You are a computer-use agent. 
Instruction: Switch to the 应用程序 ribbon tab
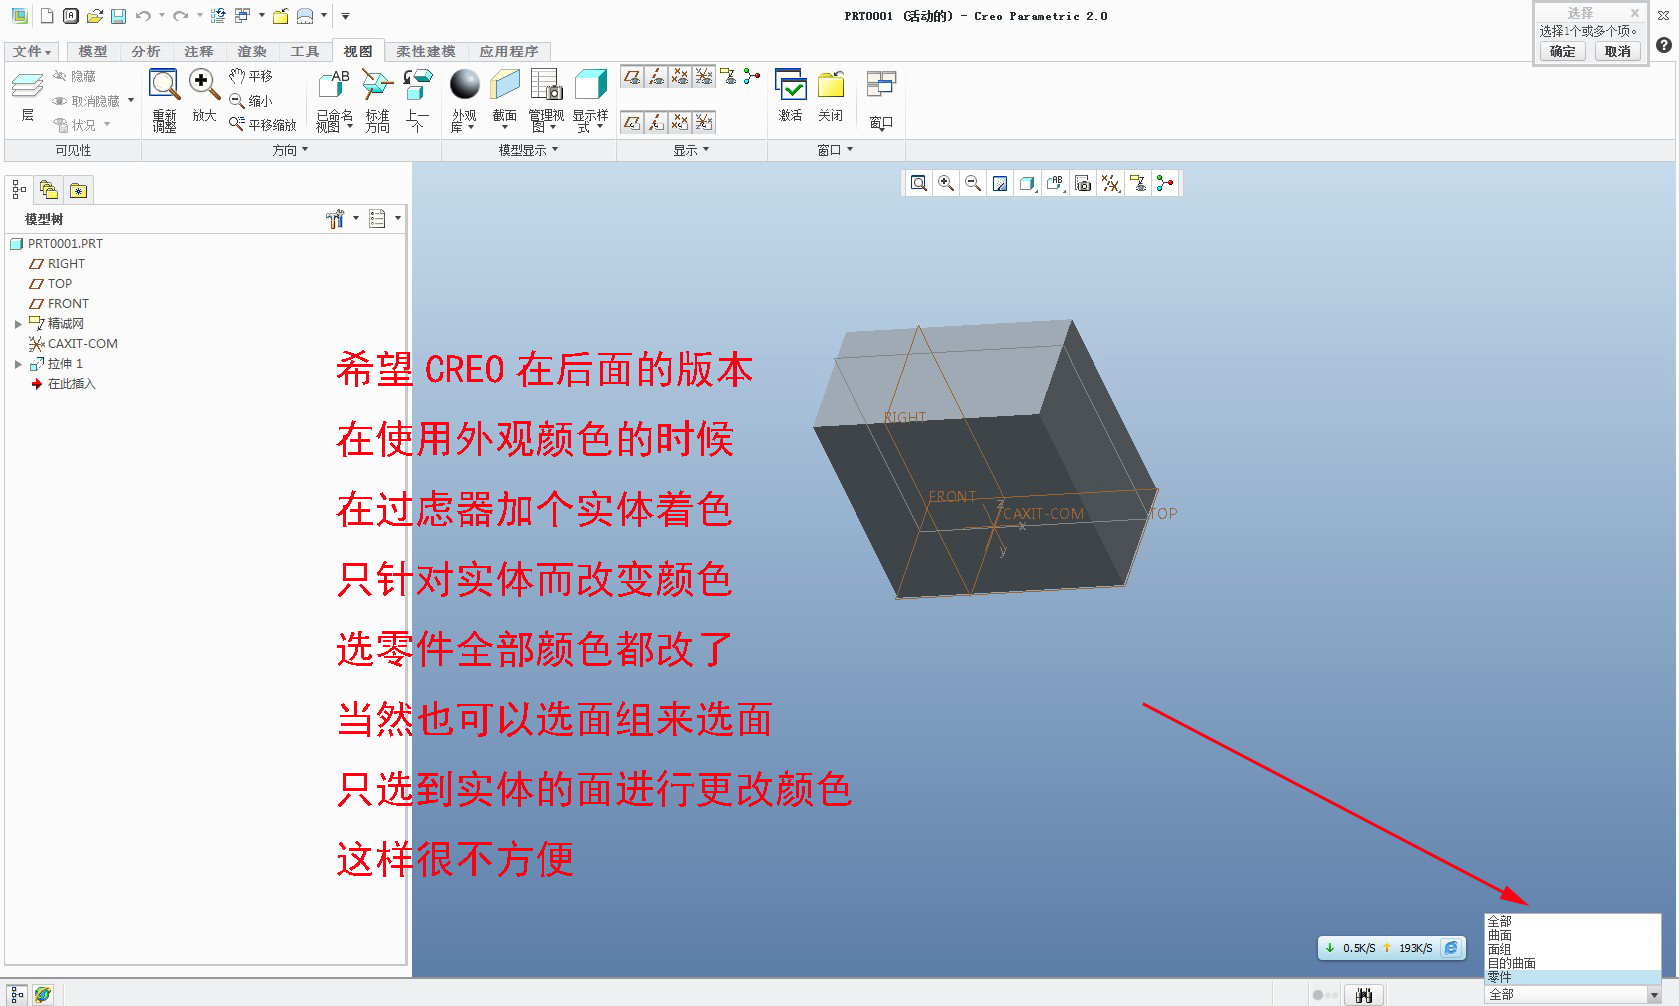[x=508, y=51]
